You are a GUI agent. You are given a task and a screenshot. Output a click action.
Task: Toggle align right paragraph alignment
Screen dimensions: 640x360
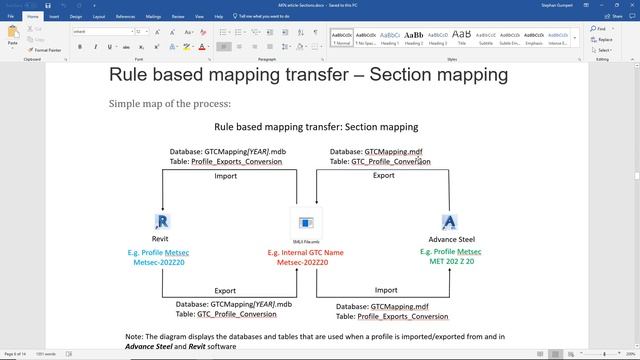(255, 47)
